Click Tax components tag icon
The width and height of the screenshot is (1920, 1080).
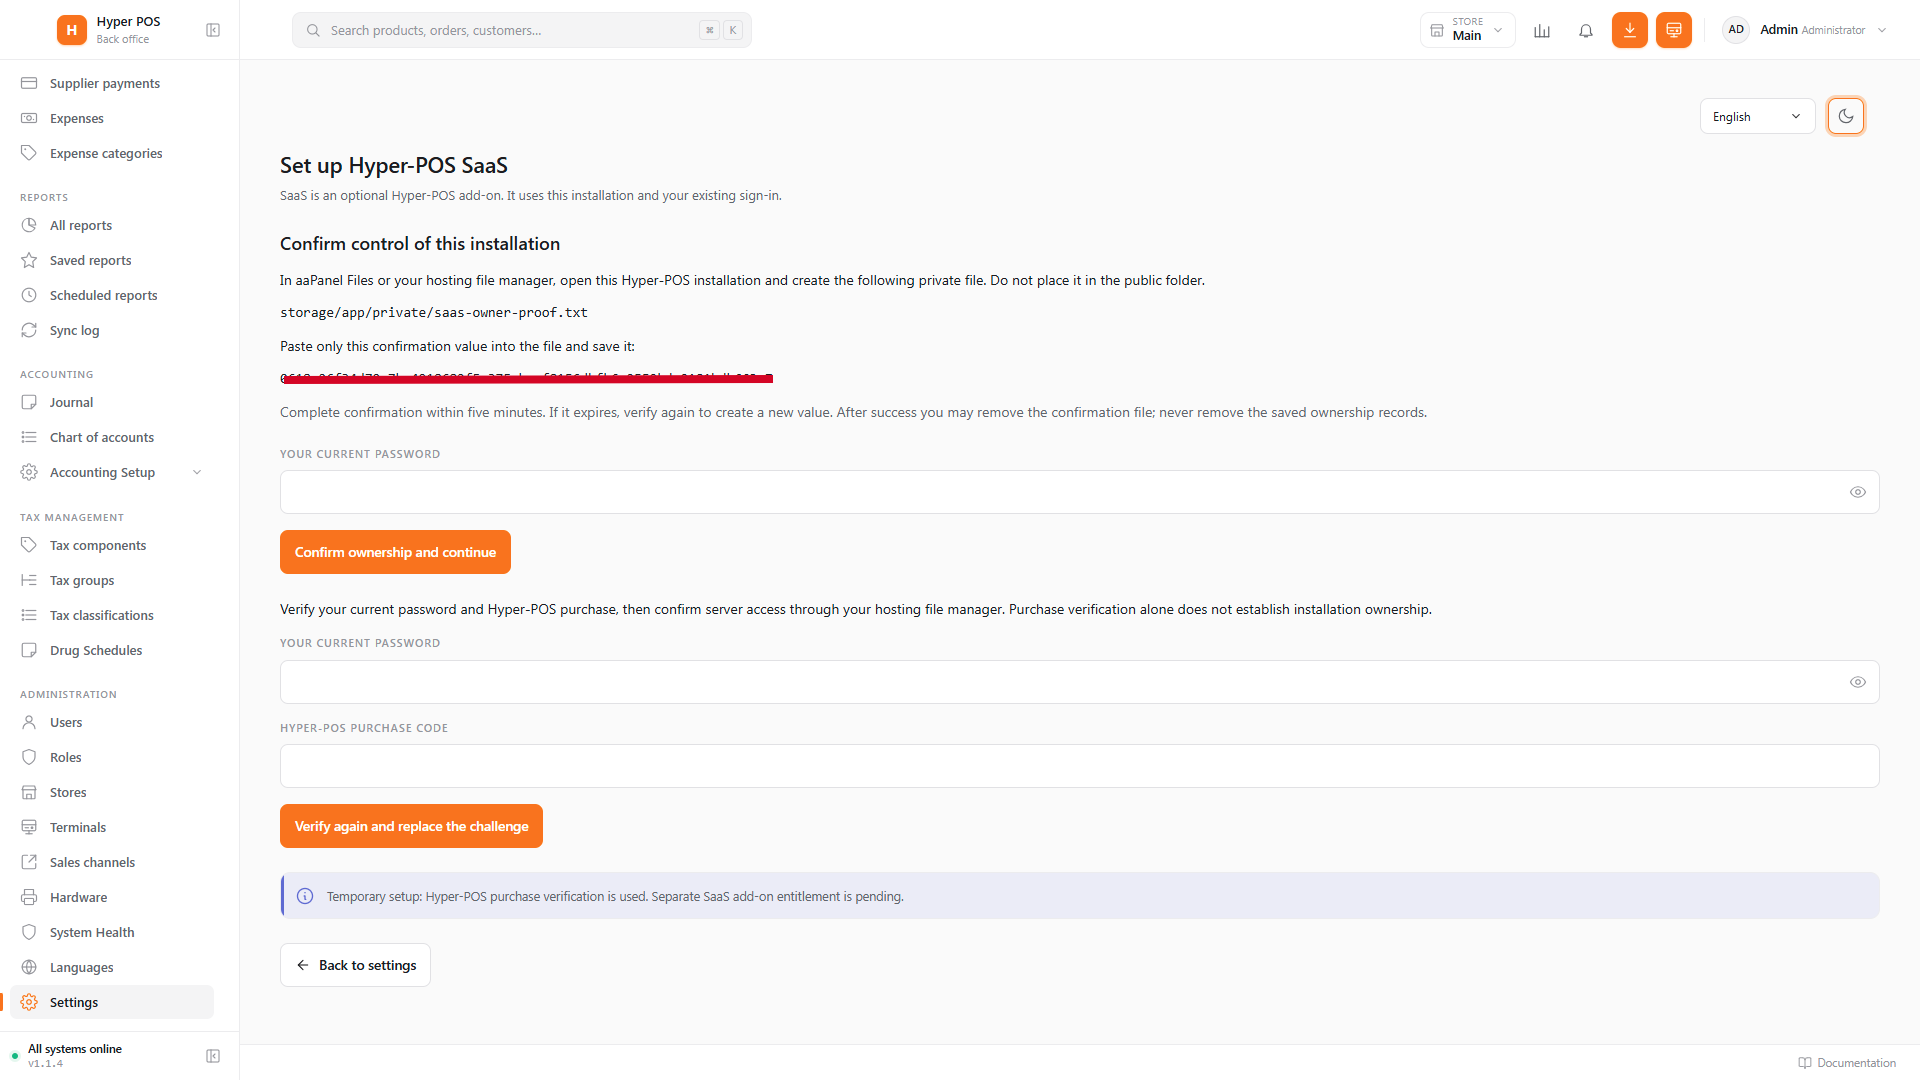coord(29,545)
